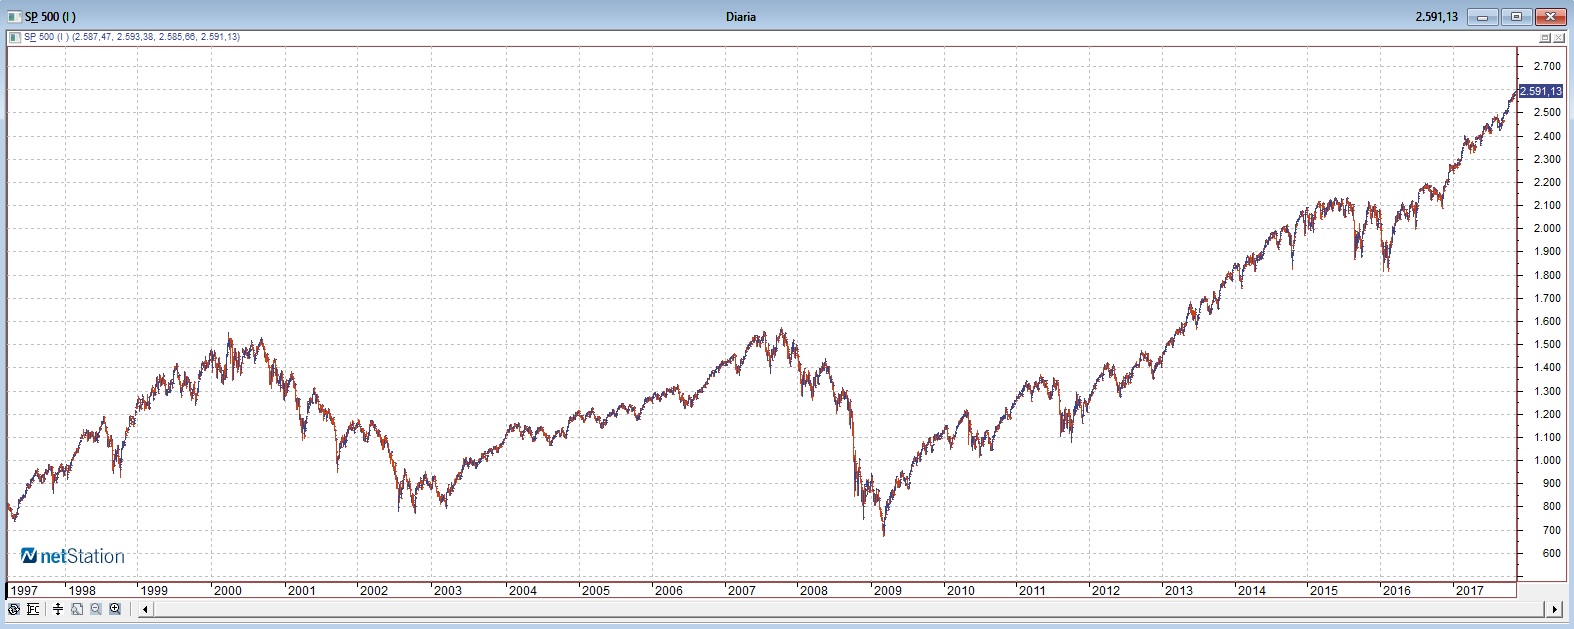Click the 2000 year label on time axis
This screenshot has width=1574, height=629.
click(x=228, y=590)
